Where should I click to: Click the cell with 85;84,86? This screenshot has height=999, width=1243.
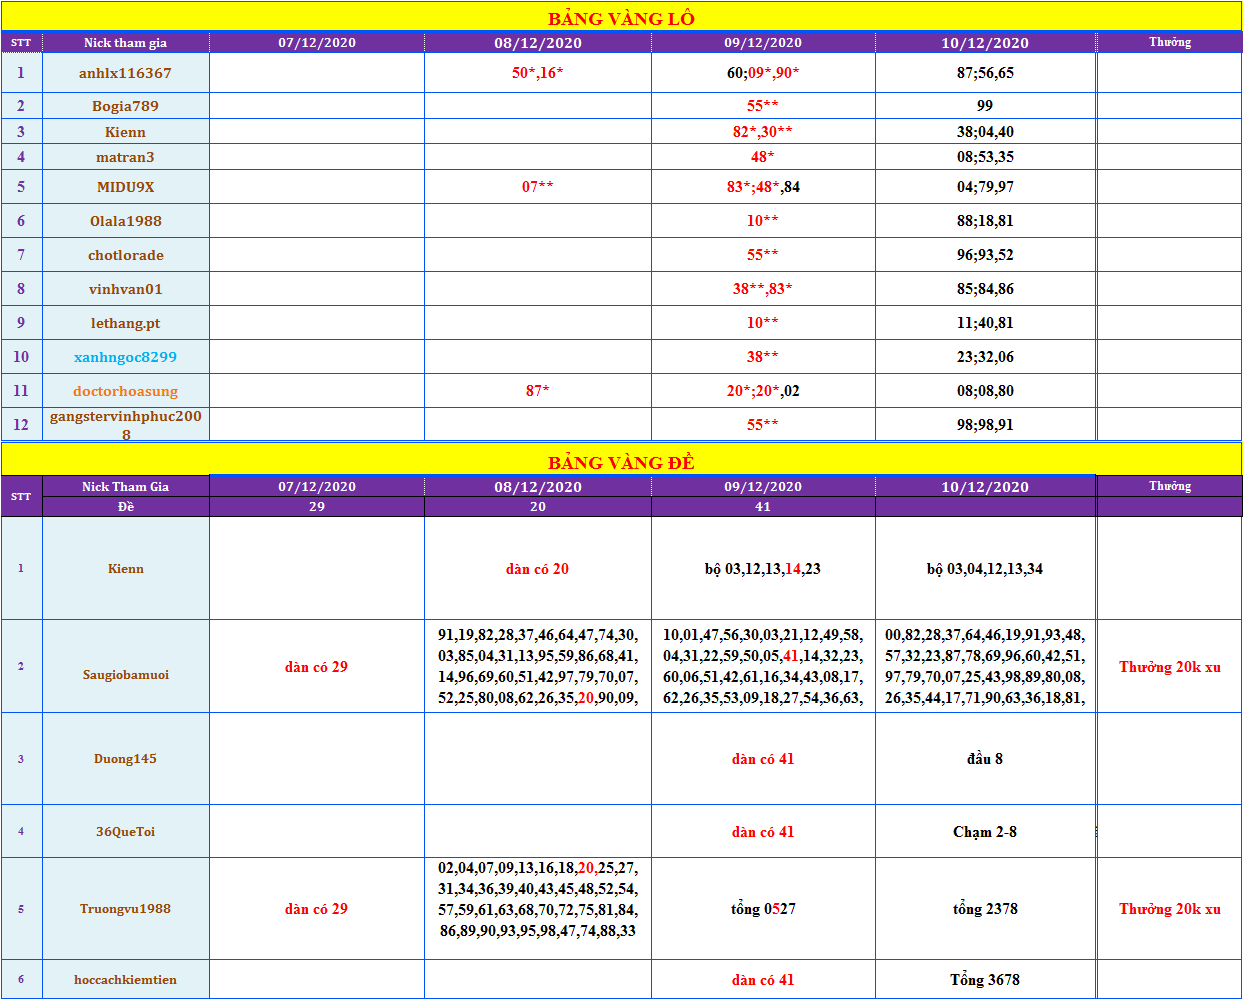985,289
